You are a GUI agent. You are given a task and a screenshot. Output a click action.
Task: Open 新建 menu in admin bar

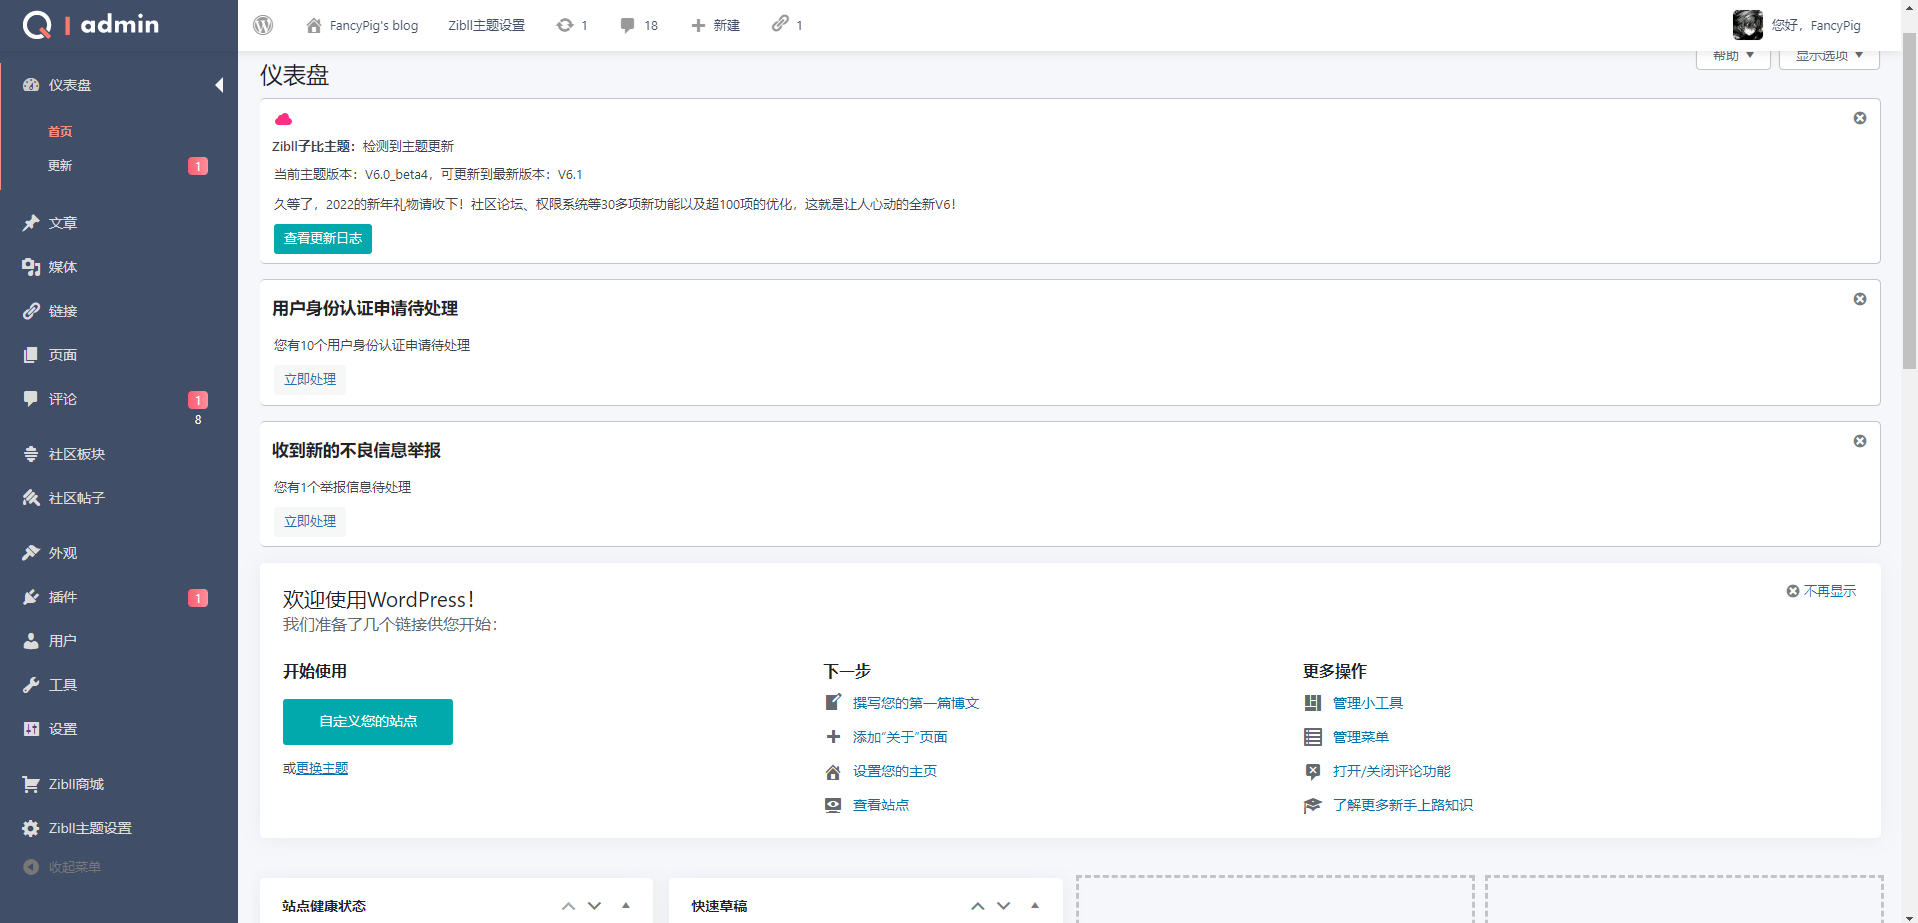(715, 25)
